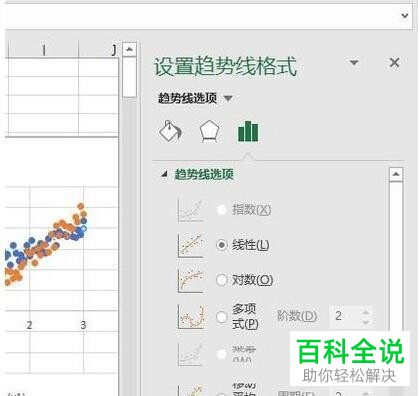The height and width of the screenshot is (396, 420).
Task: Select the 多项式(P) polynomial radio button
Action: point(222,317)
